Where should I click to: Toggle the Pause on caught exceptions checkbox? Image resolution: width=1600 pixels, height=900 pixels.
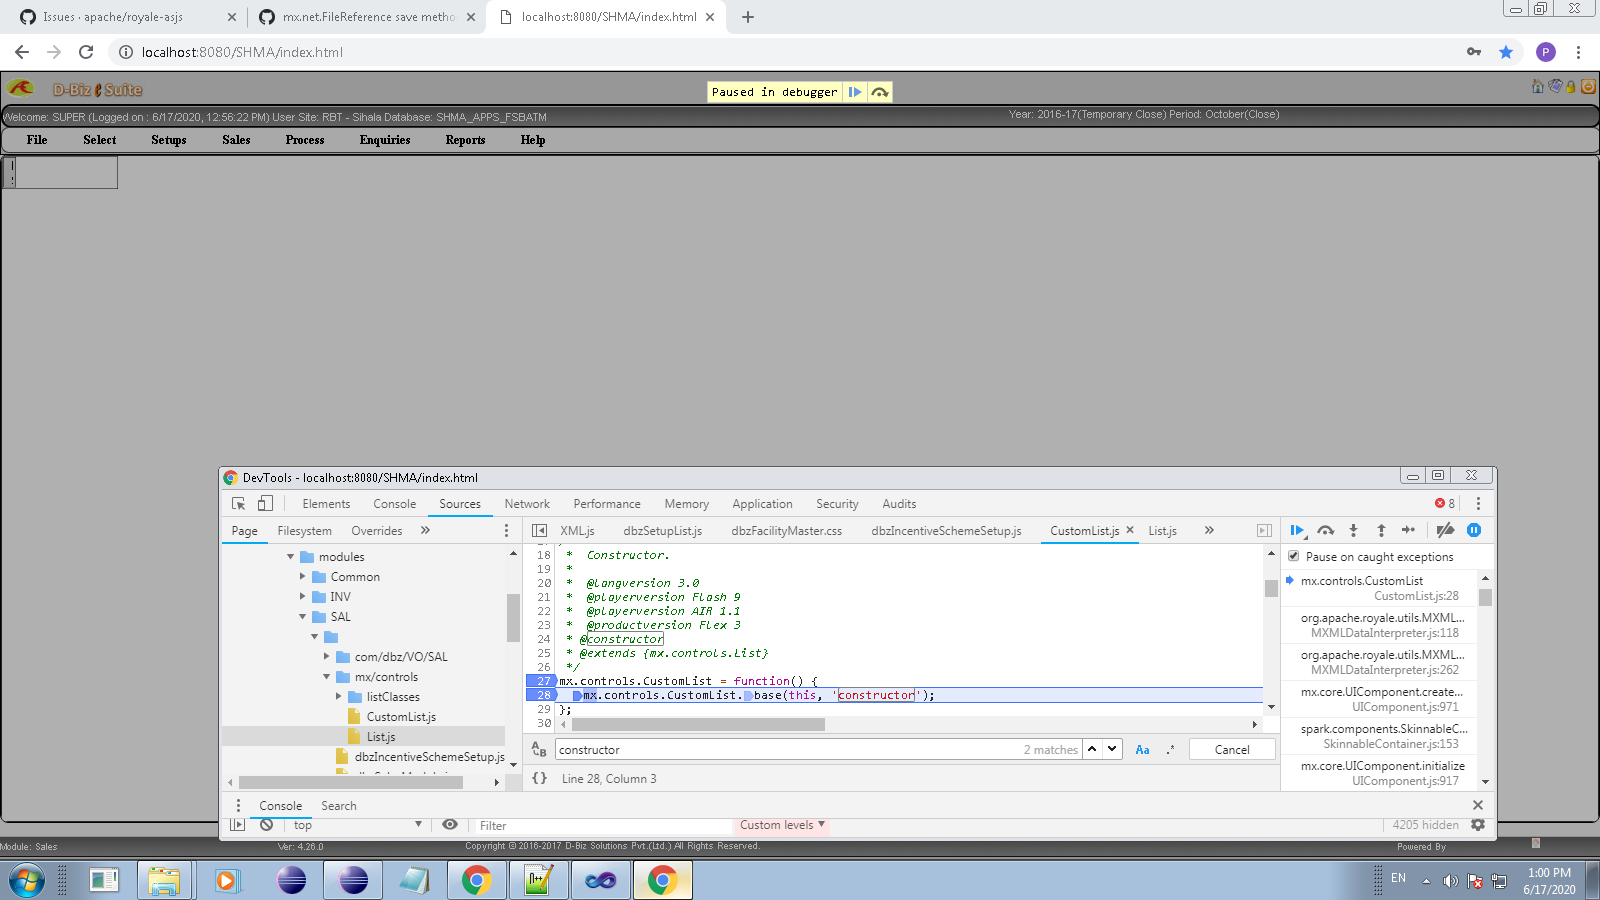pos(1294,556)
